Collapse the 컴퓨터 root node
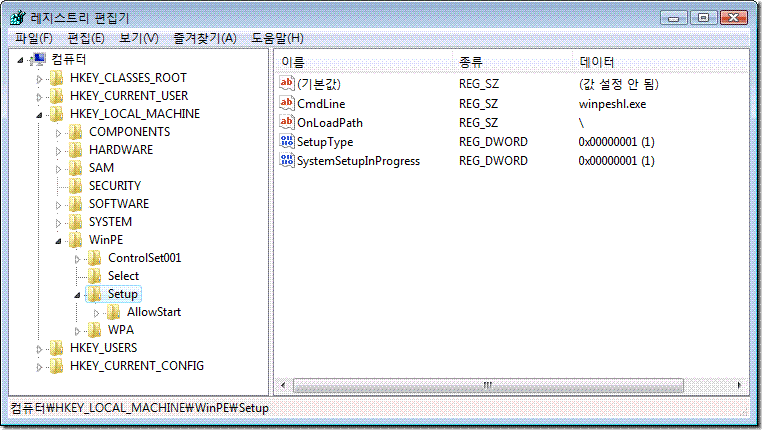Image resolution: width=762 pixels, height=430 pixels. pyautogui.click(x=20, y=60)
